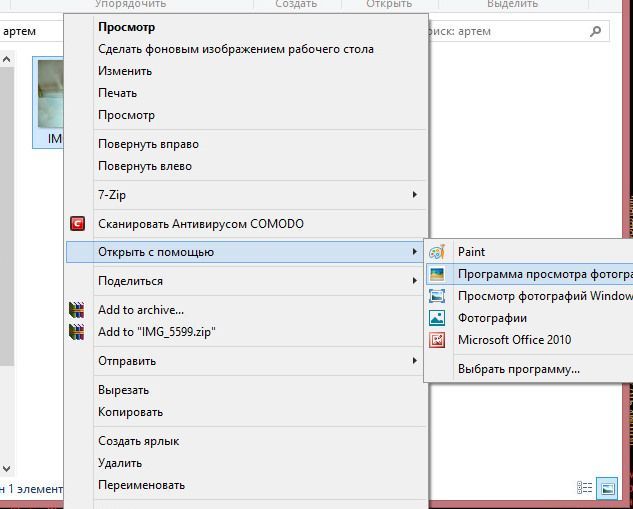633x509 pixels.
Task: Select Повернуть вправо from context menu
Action: (148, 144)
